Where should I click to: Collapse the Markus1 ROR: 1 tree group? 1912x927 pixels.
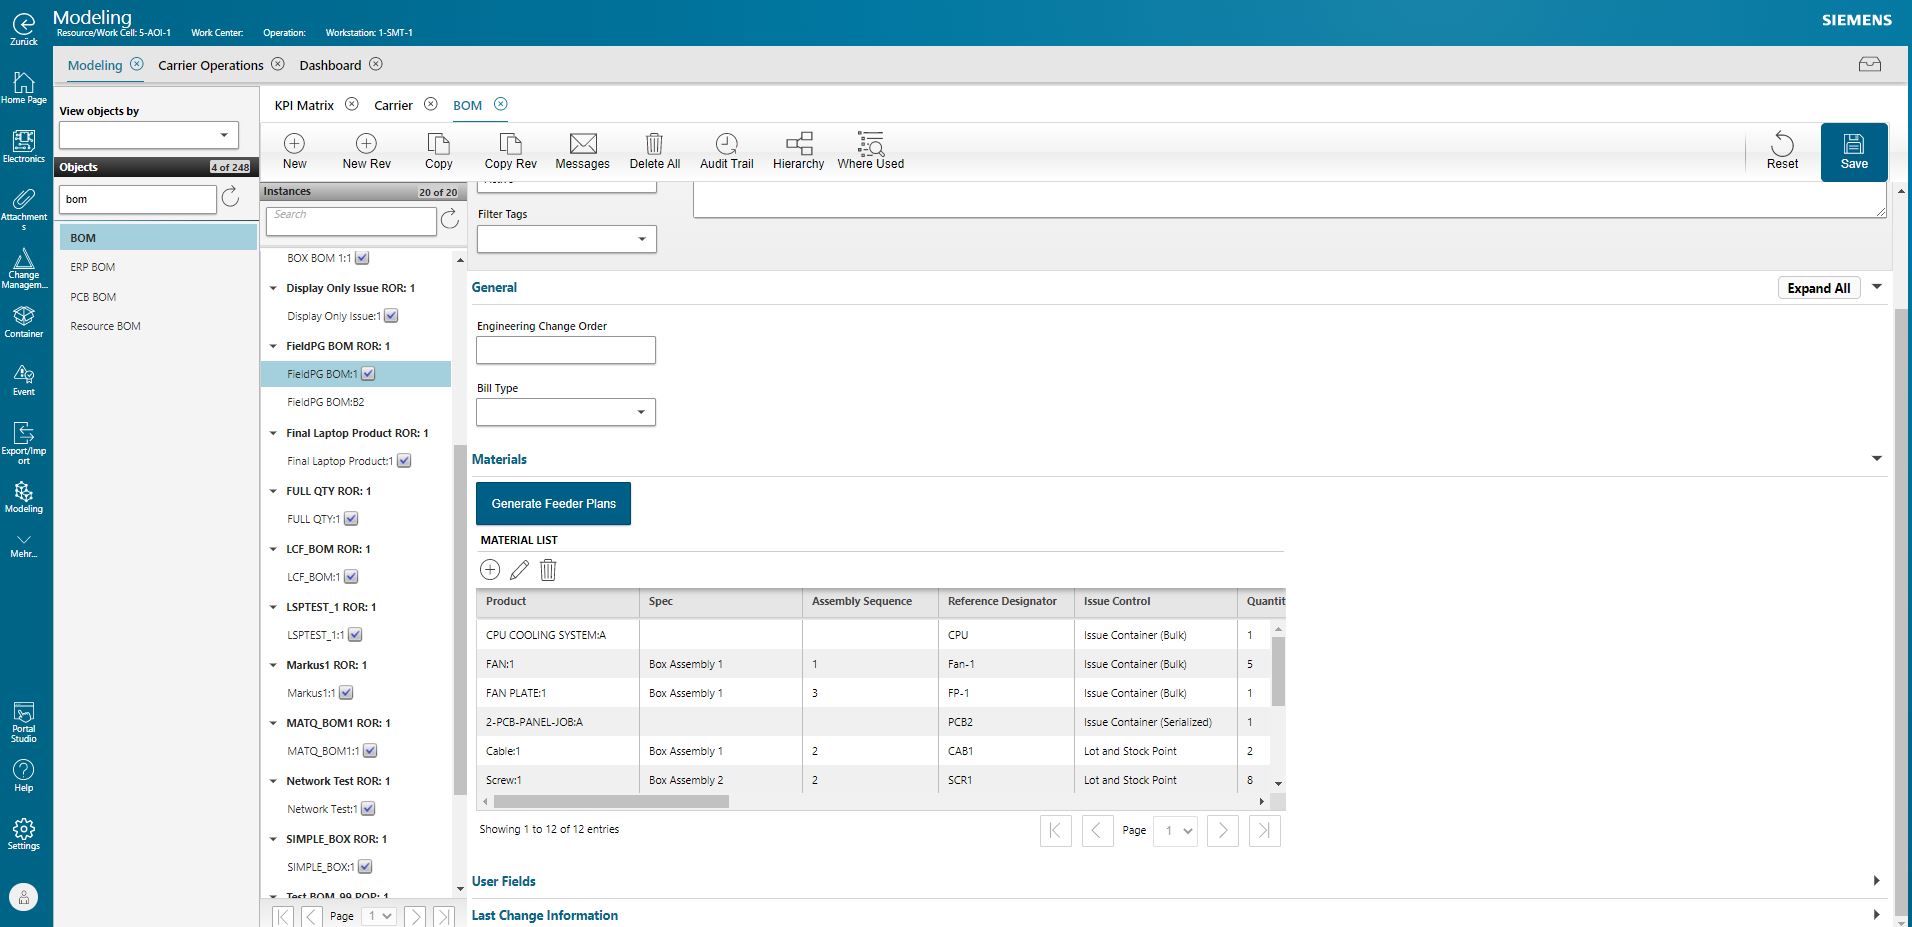273,665
